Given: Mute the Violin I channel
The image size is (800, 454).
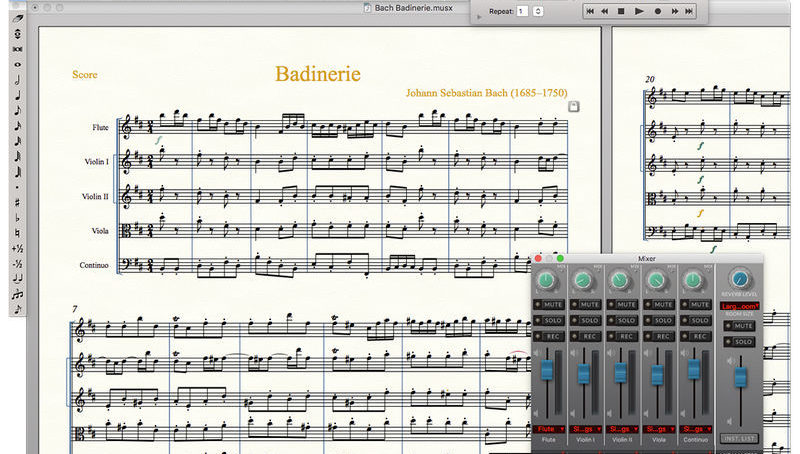Looking at the screenshot, I should [585, 305].
